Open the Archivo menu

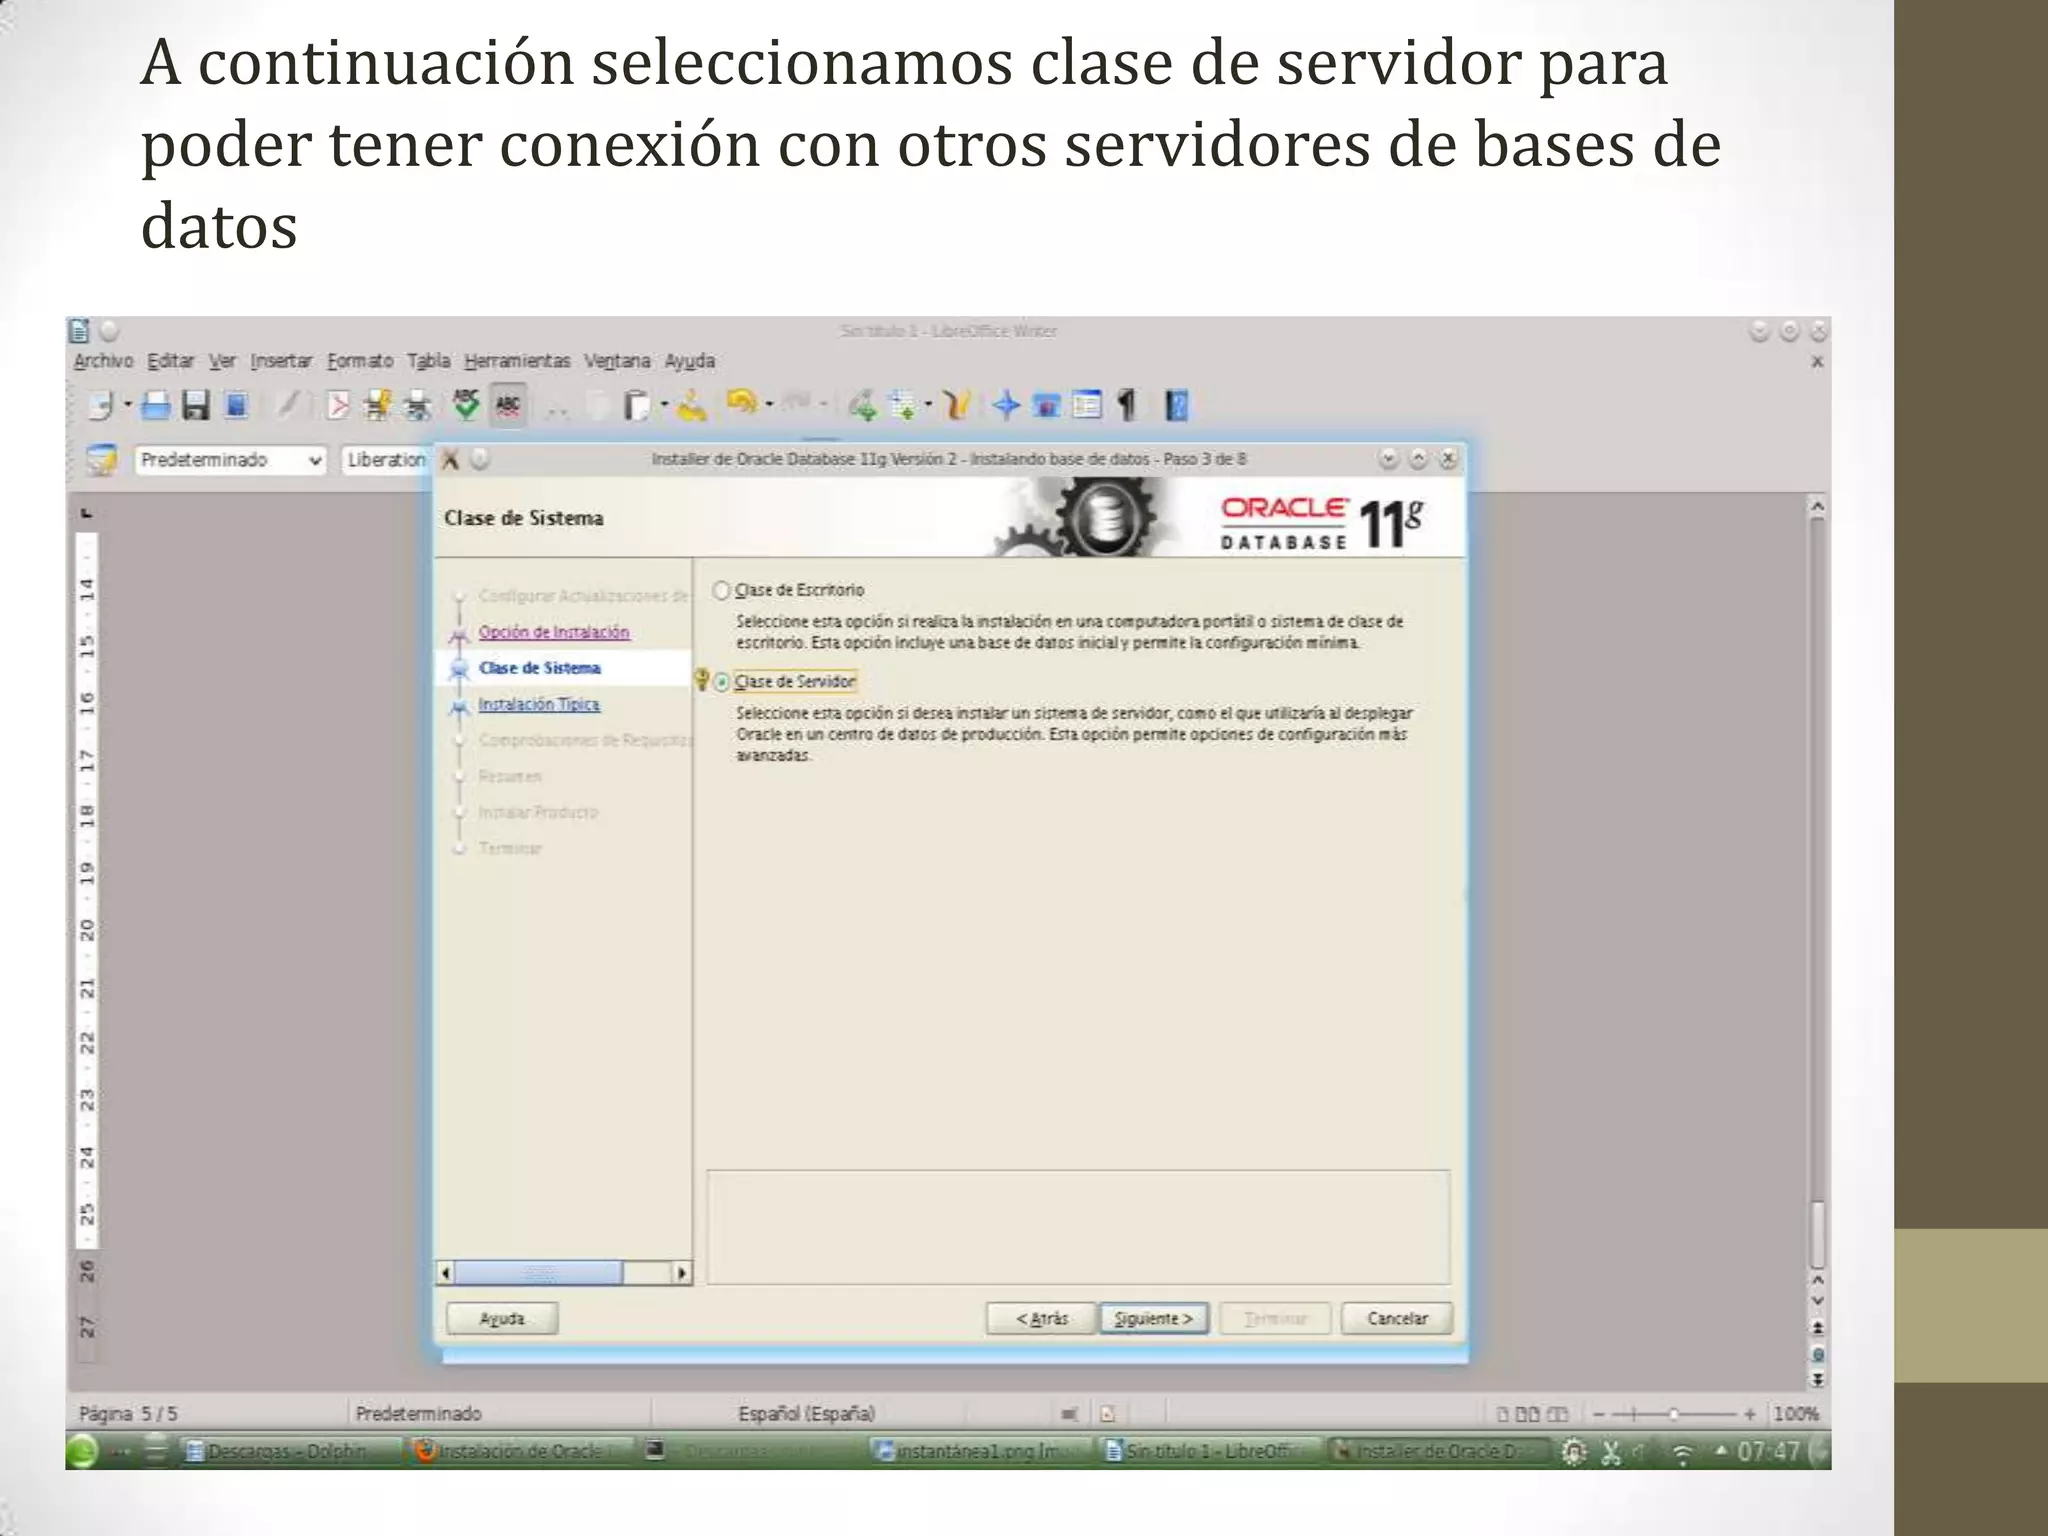coord(103,361)
